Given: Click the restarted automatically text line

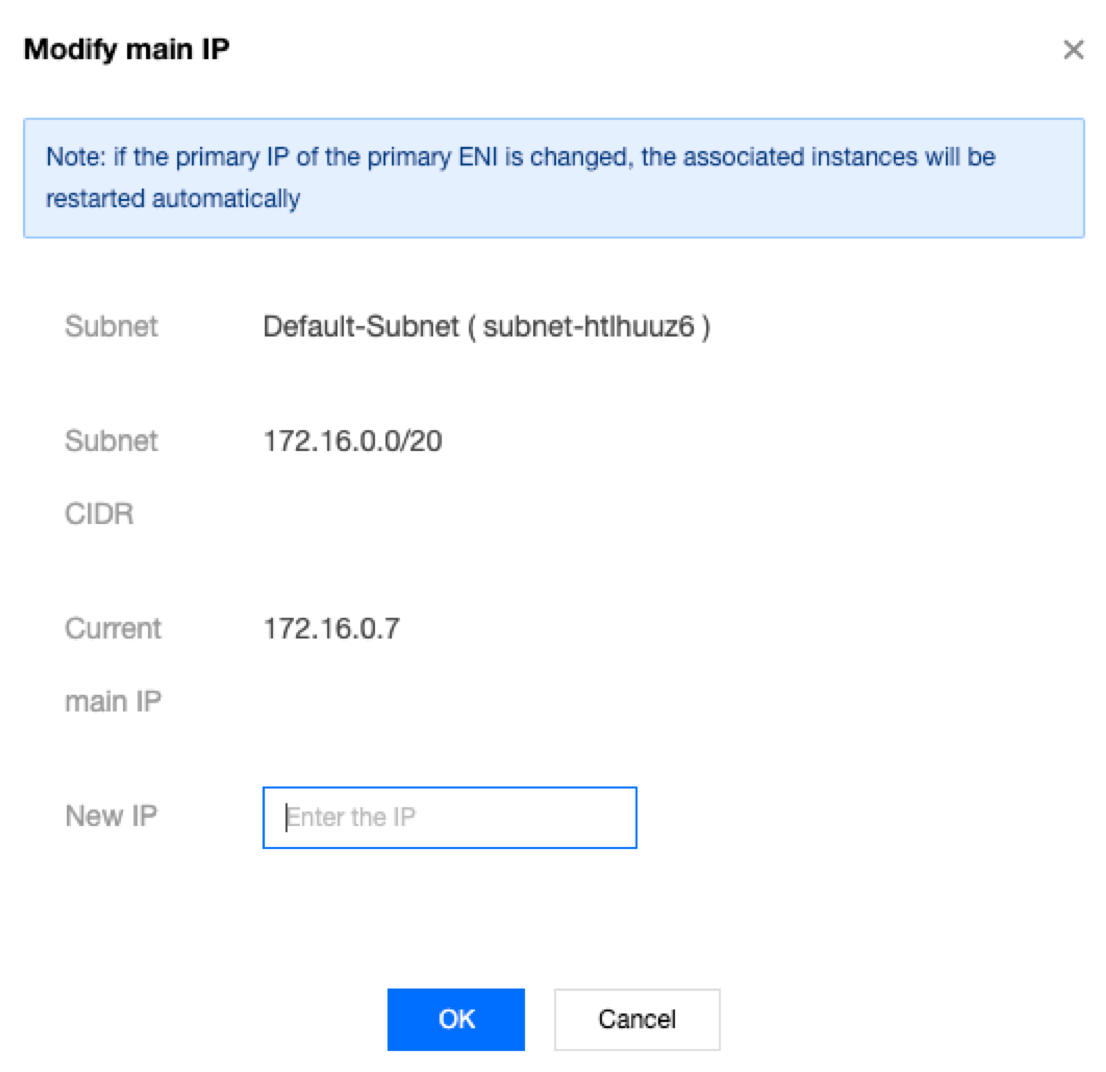Looking at the screenshot, I should click(173, 199).
